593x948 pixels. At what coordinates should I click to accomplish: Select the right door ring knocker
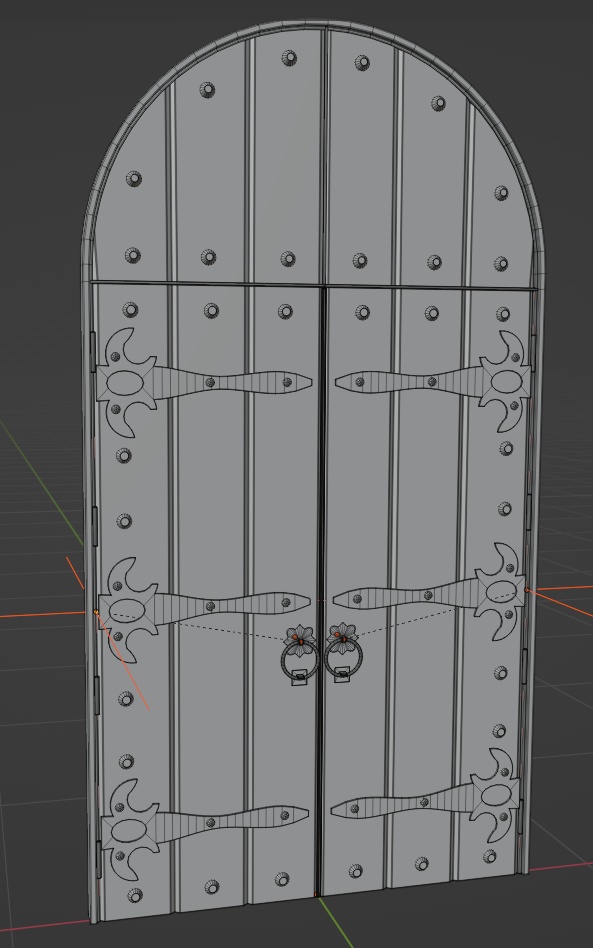(x=343, y=658)
